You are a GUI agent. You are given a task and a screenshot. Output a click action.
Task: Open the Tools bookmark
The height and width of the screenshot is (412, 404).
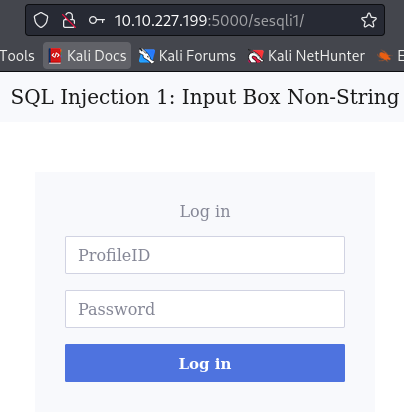tap(17, 56)
